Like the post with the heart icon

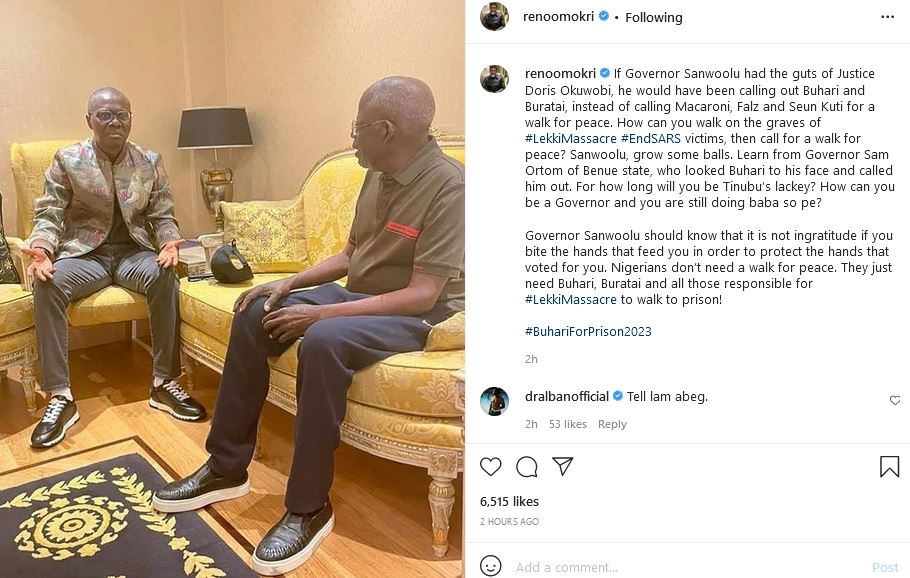pos(490,467)
